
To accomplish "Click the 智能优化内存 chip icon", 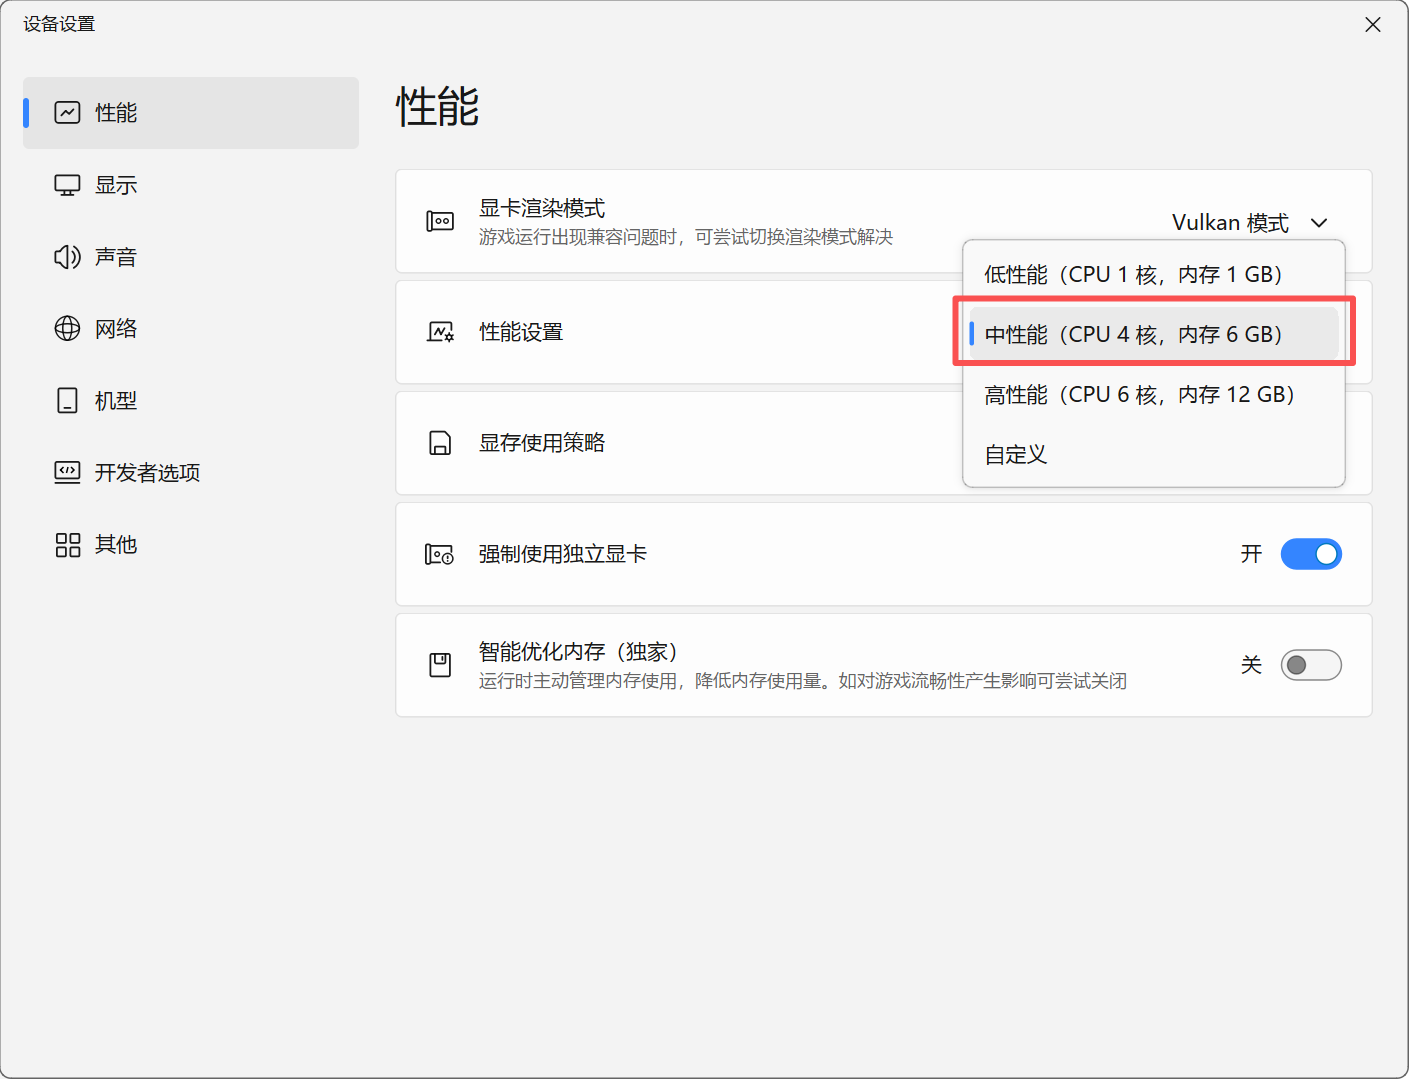I will (440, 665).
